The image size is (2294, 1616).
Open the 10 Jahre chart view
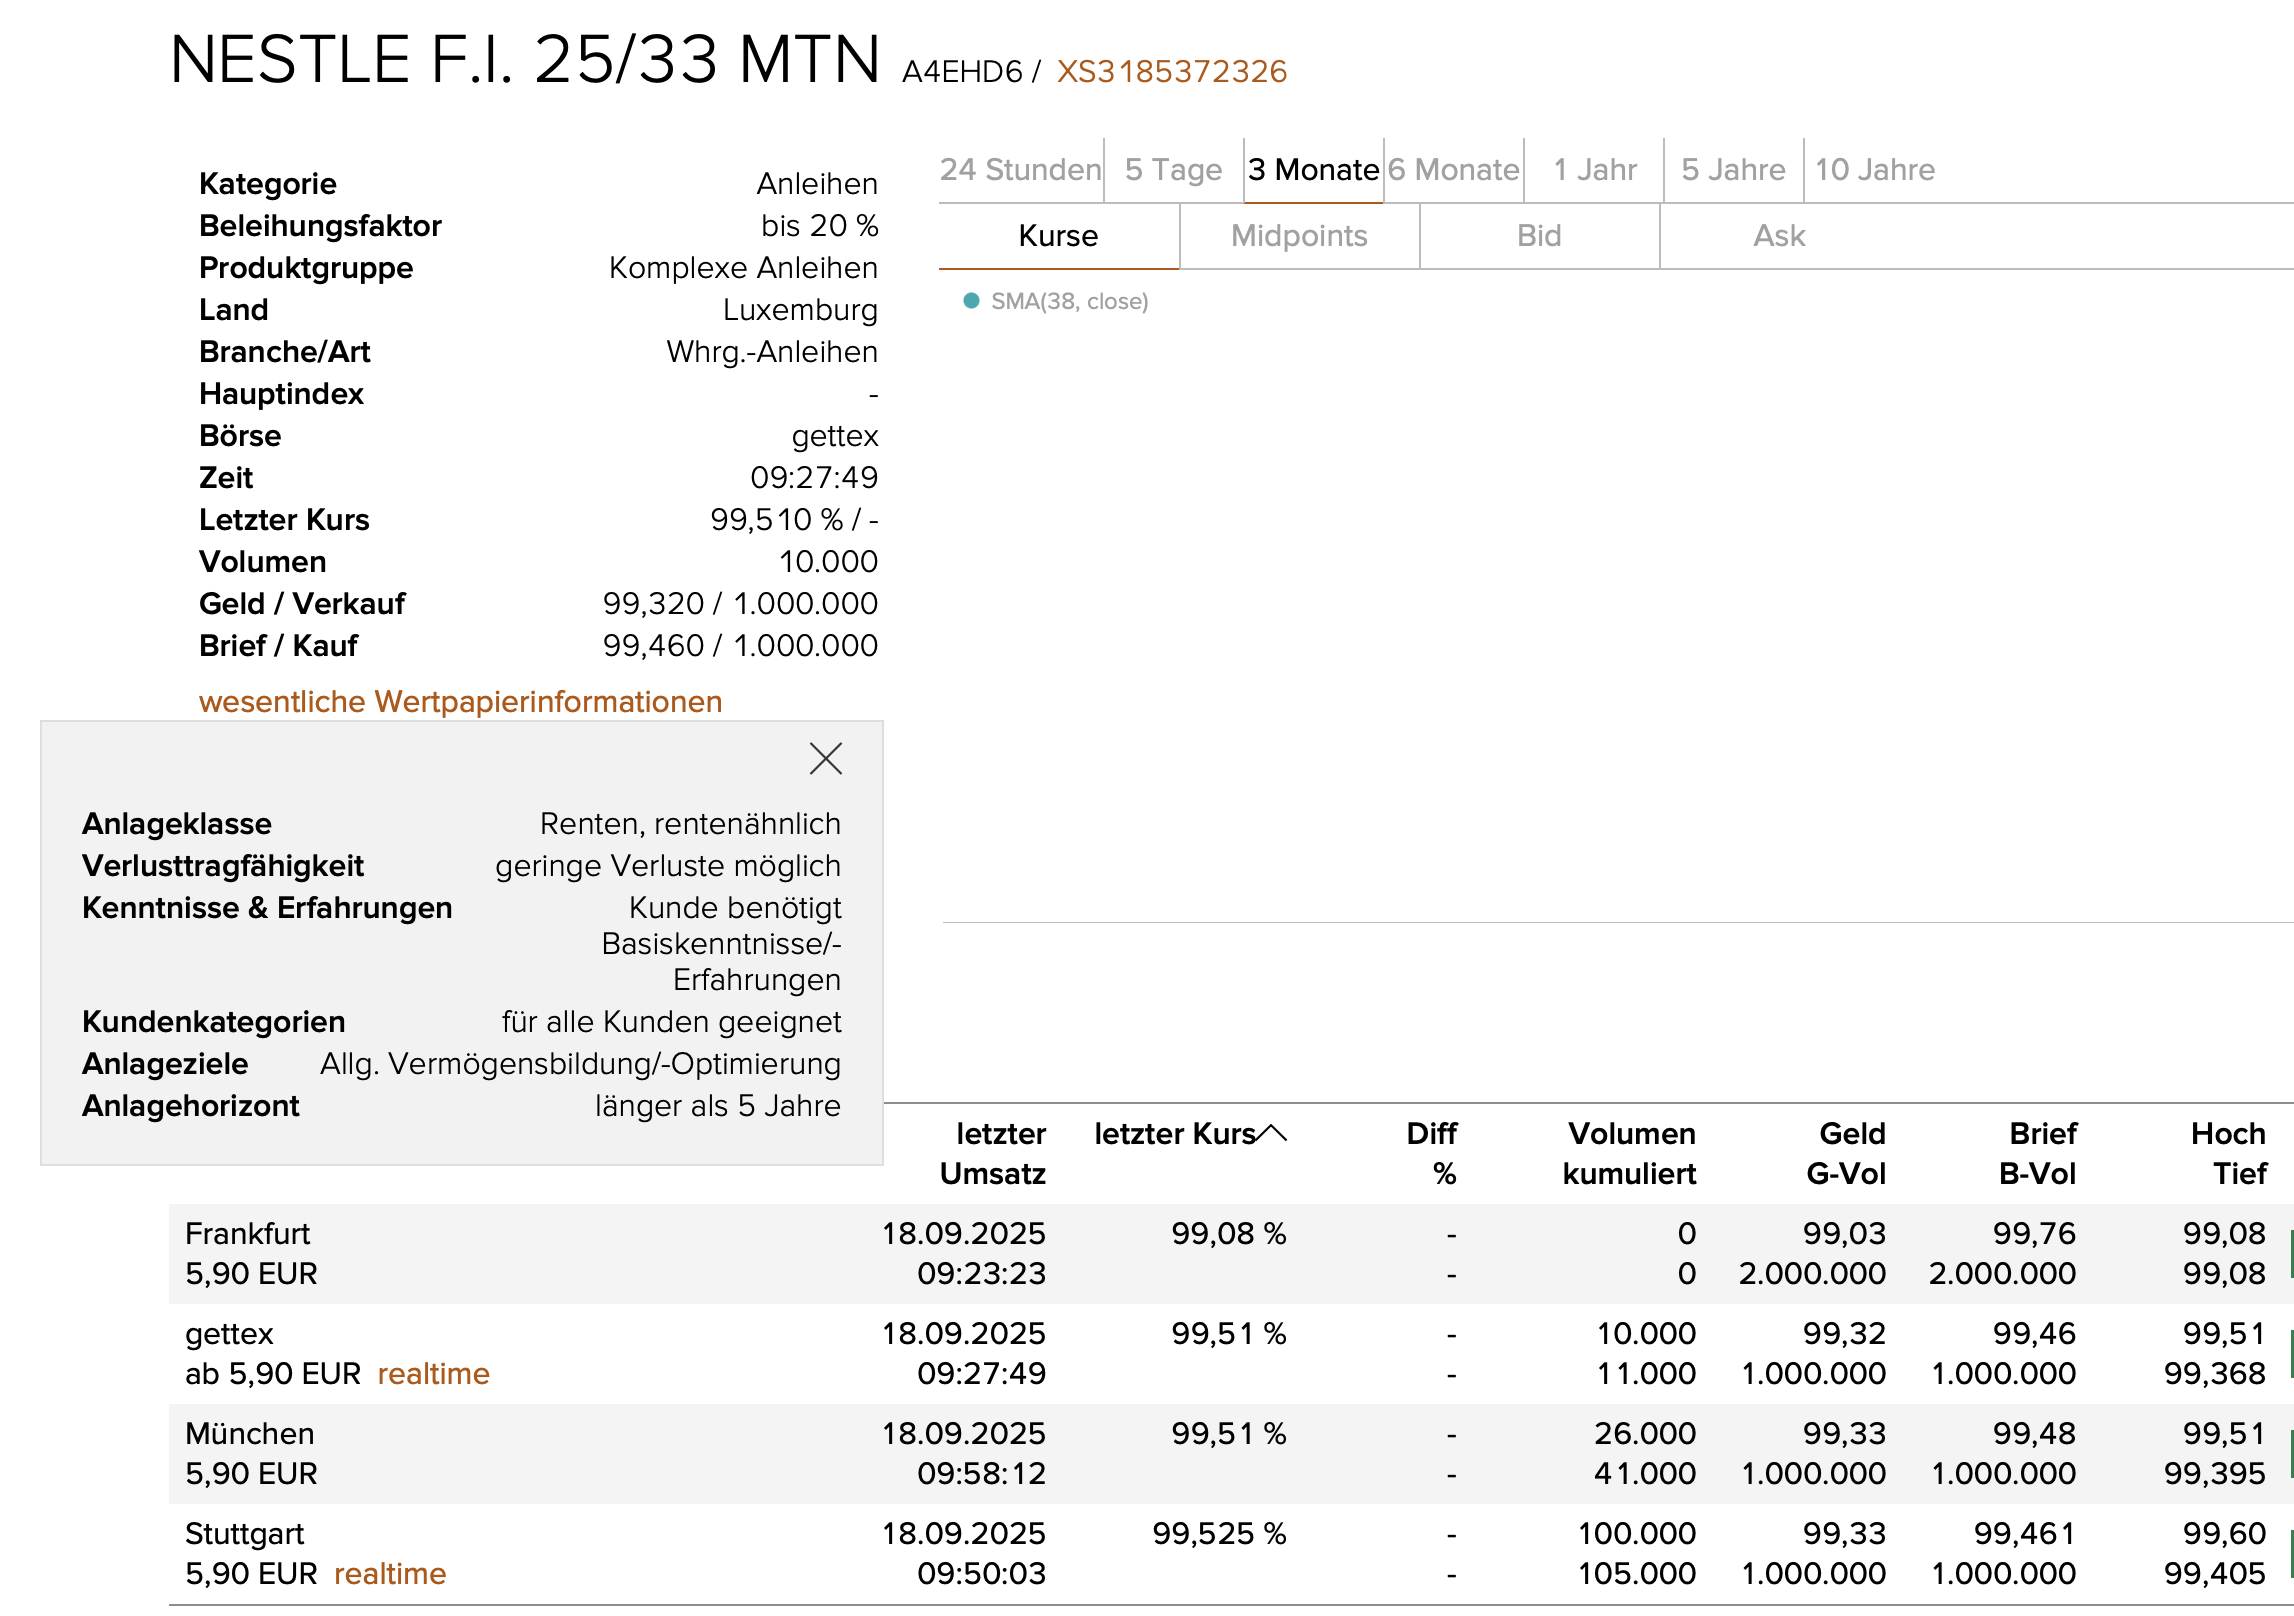tap(1874, 170)
